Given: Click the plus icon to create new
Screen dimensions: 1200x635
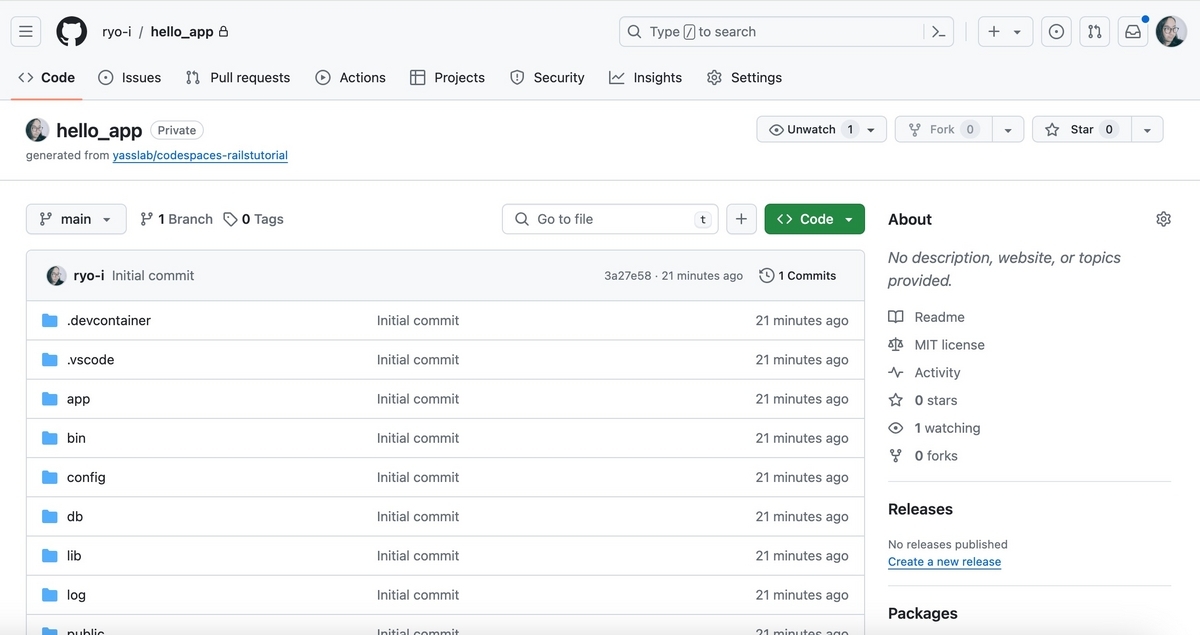Looking at the screenshot, I should (x=994, y=32).
